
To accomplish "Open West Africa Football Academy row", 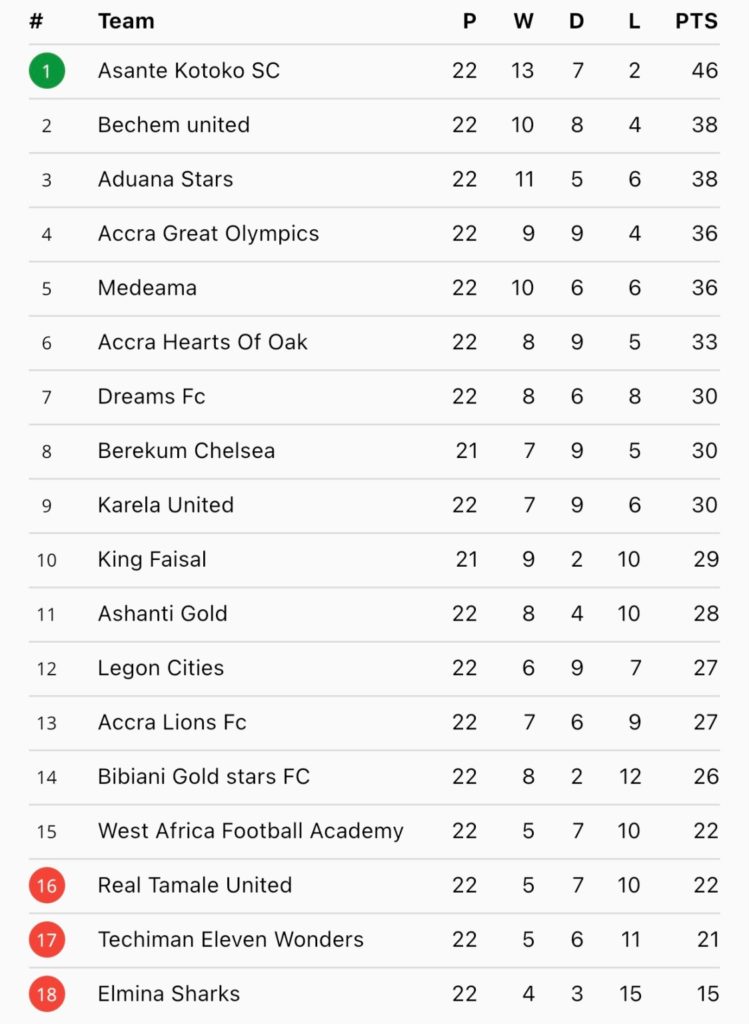I will [250, 831].
